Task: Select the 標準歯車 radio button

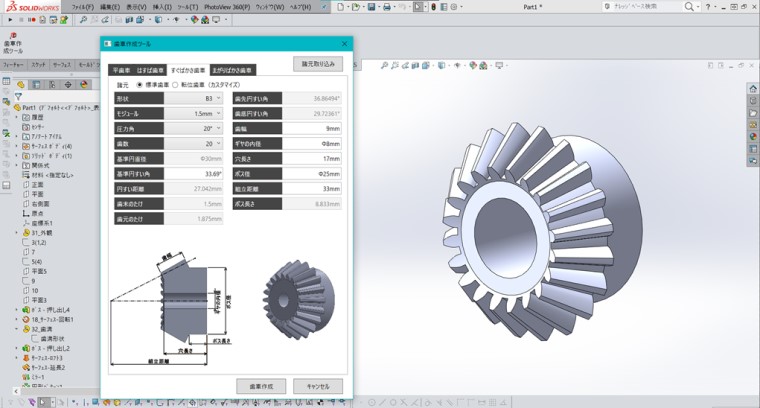Action: point(140,85)
